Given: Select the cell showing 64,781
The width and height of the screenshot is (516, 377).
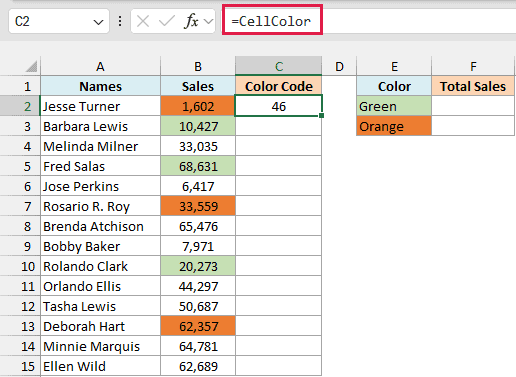Looking at the screenshot, I should pyautogui.click(x=198, y=346).
